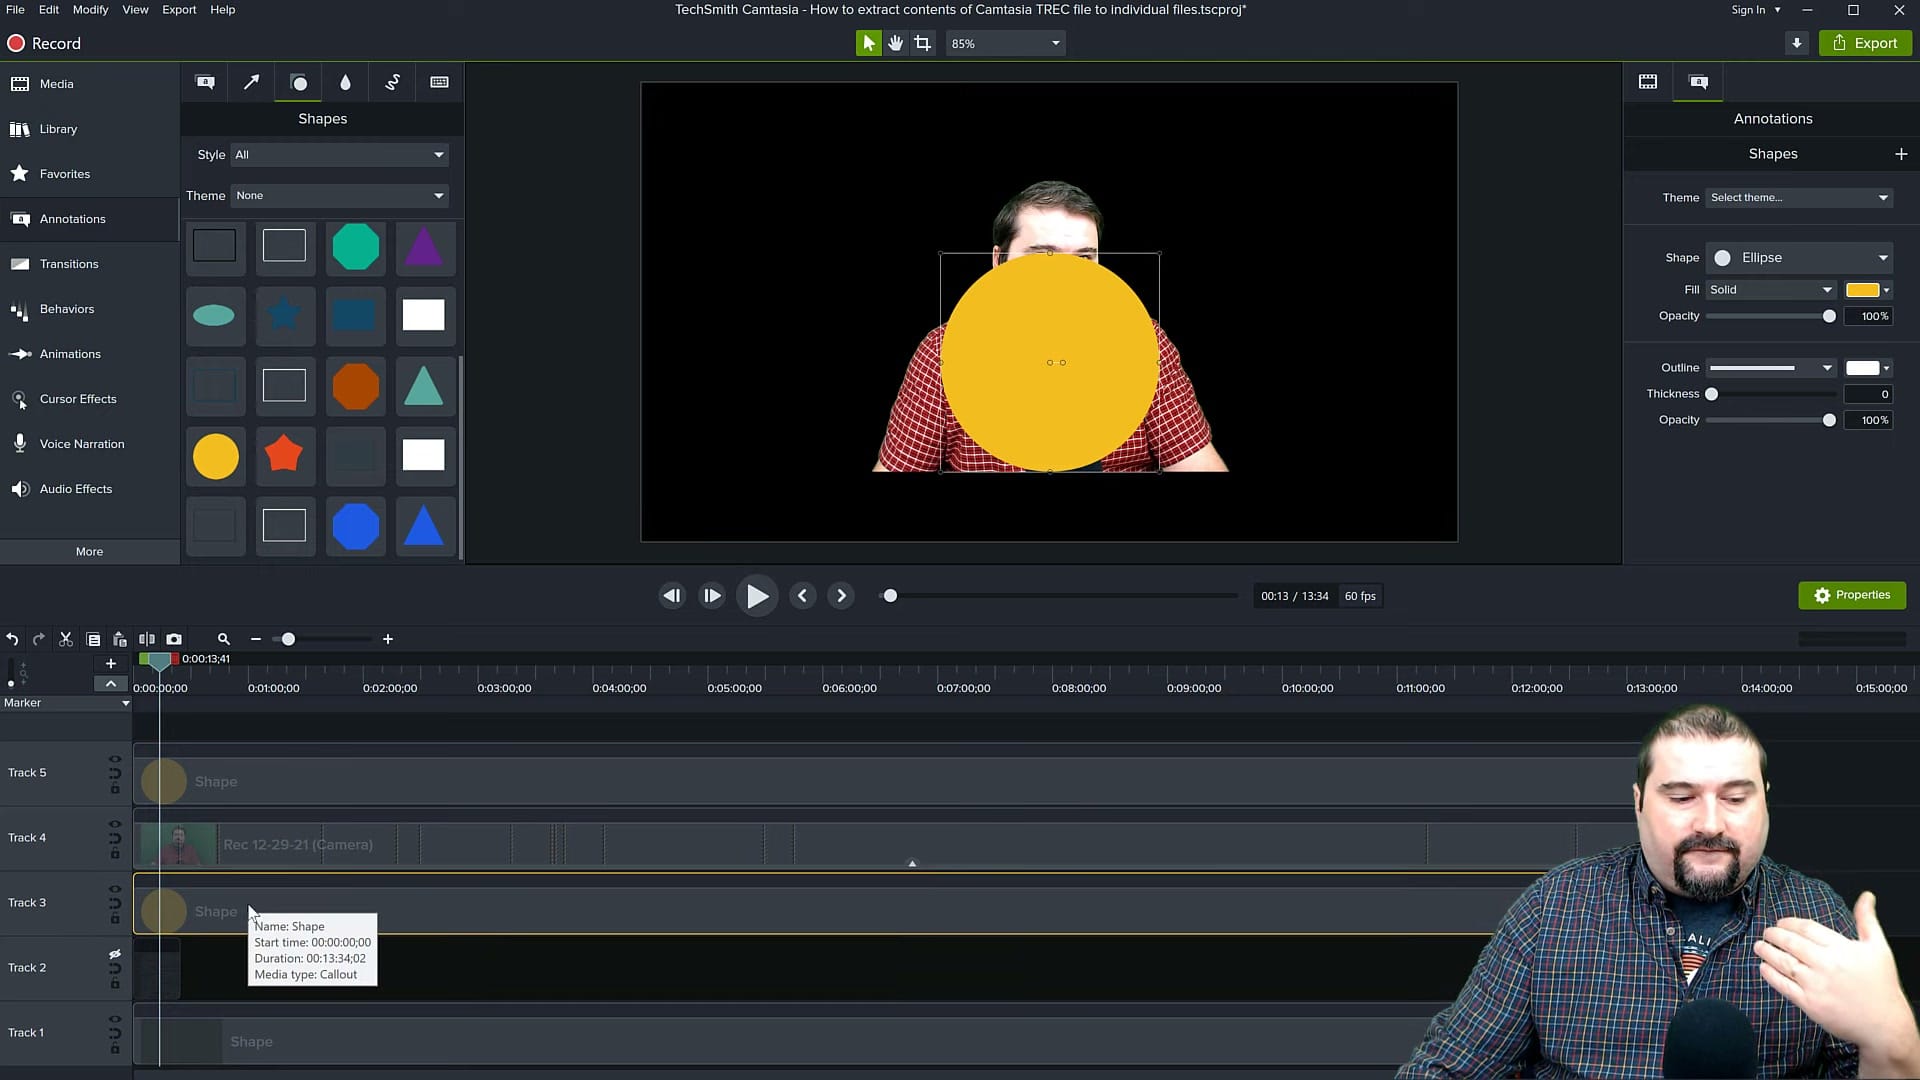Open the Blur annotation category
This screenshot has width=1920, height=1080.
click(344, 82)
